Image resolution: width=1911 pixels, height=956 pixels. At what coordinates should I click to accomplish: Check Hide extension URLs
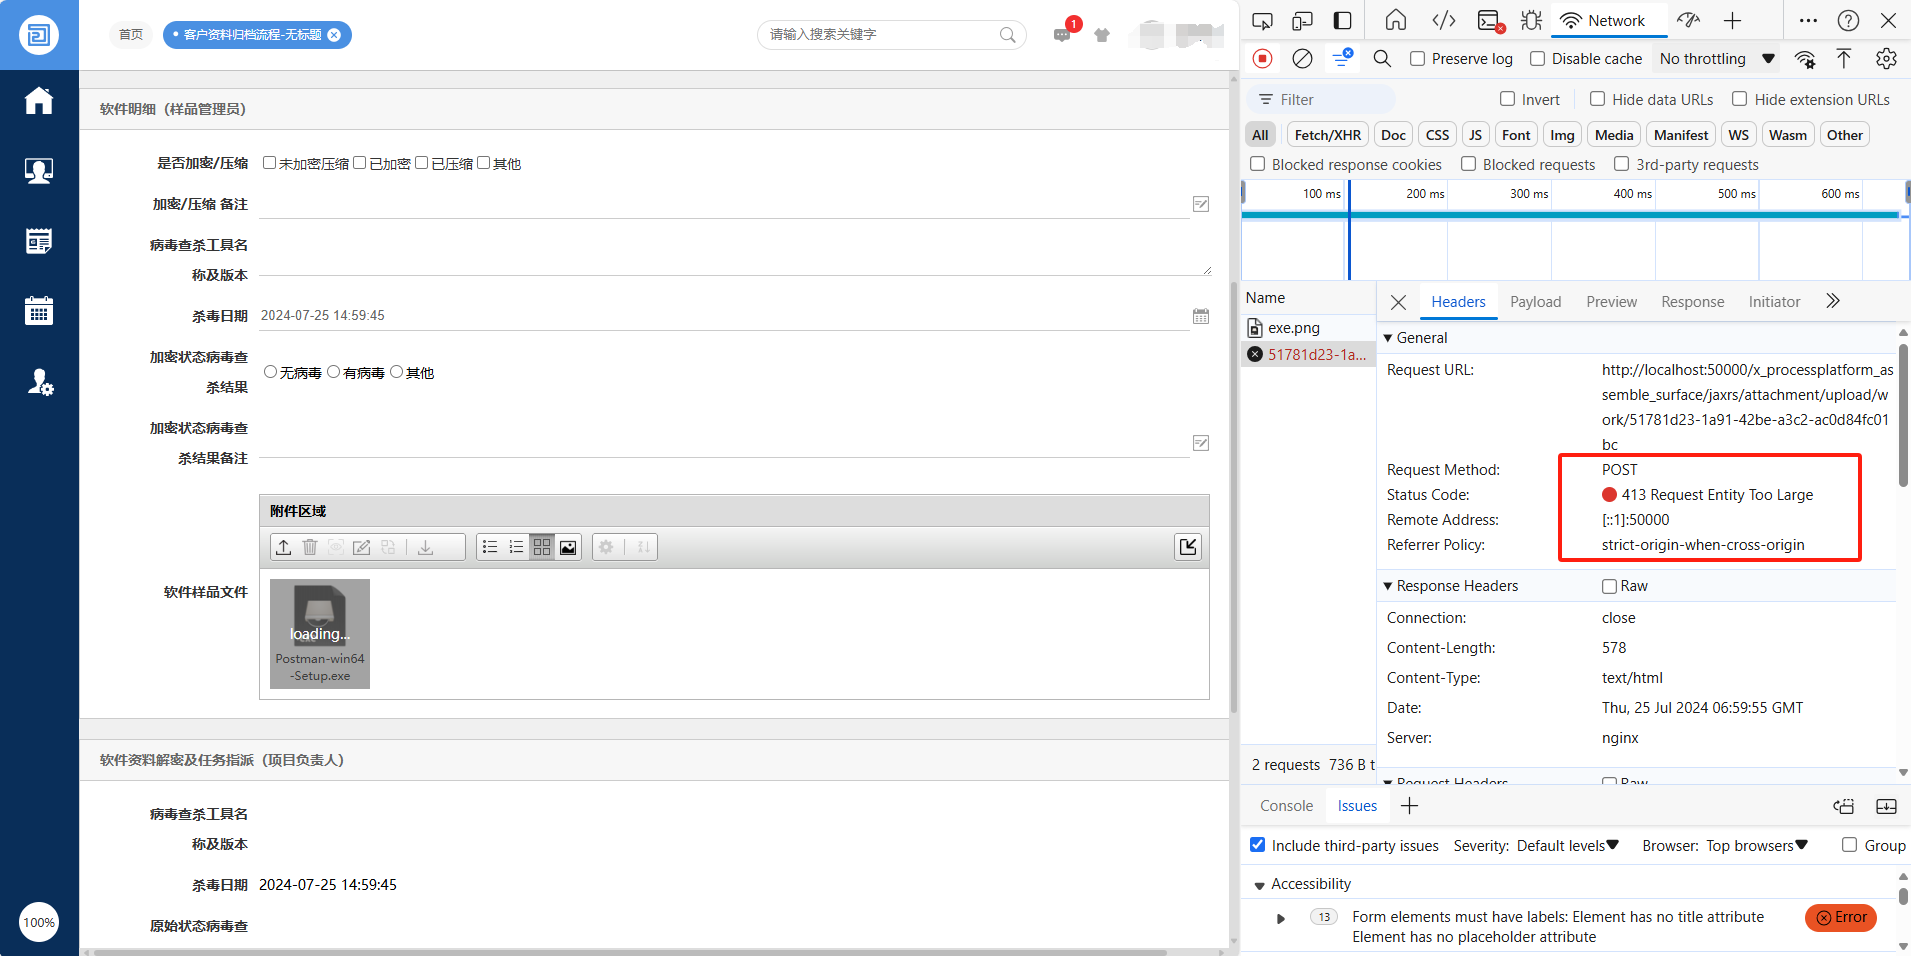(1739, 99)
